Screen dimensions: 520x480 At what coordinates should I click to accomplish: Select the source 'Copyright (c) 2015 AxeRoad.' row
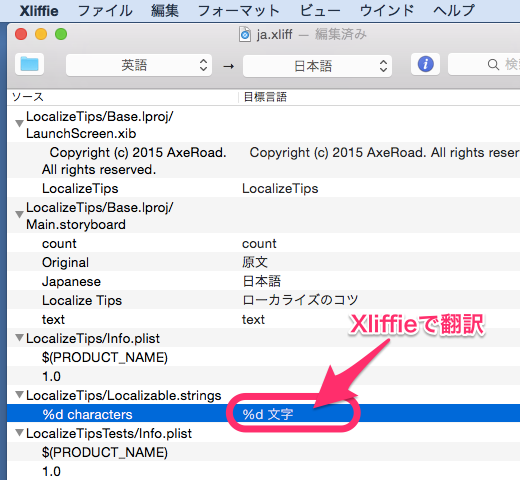click(134, 161)
